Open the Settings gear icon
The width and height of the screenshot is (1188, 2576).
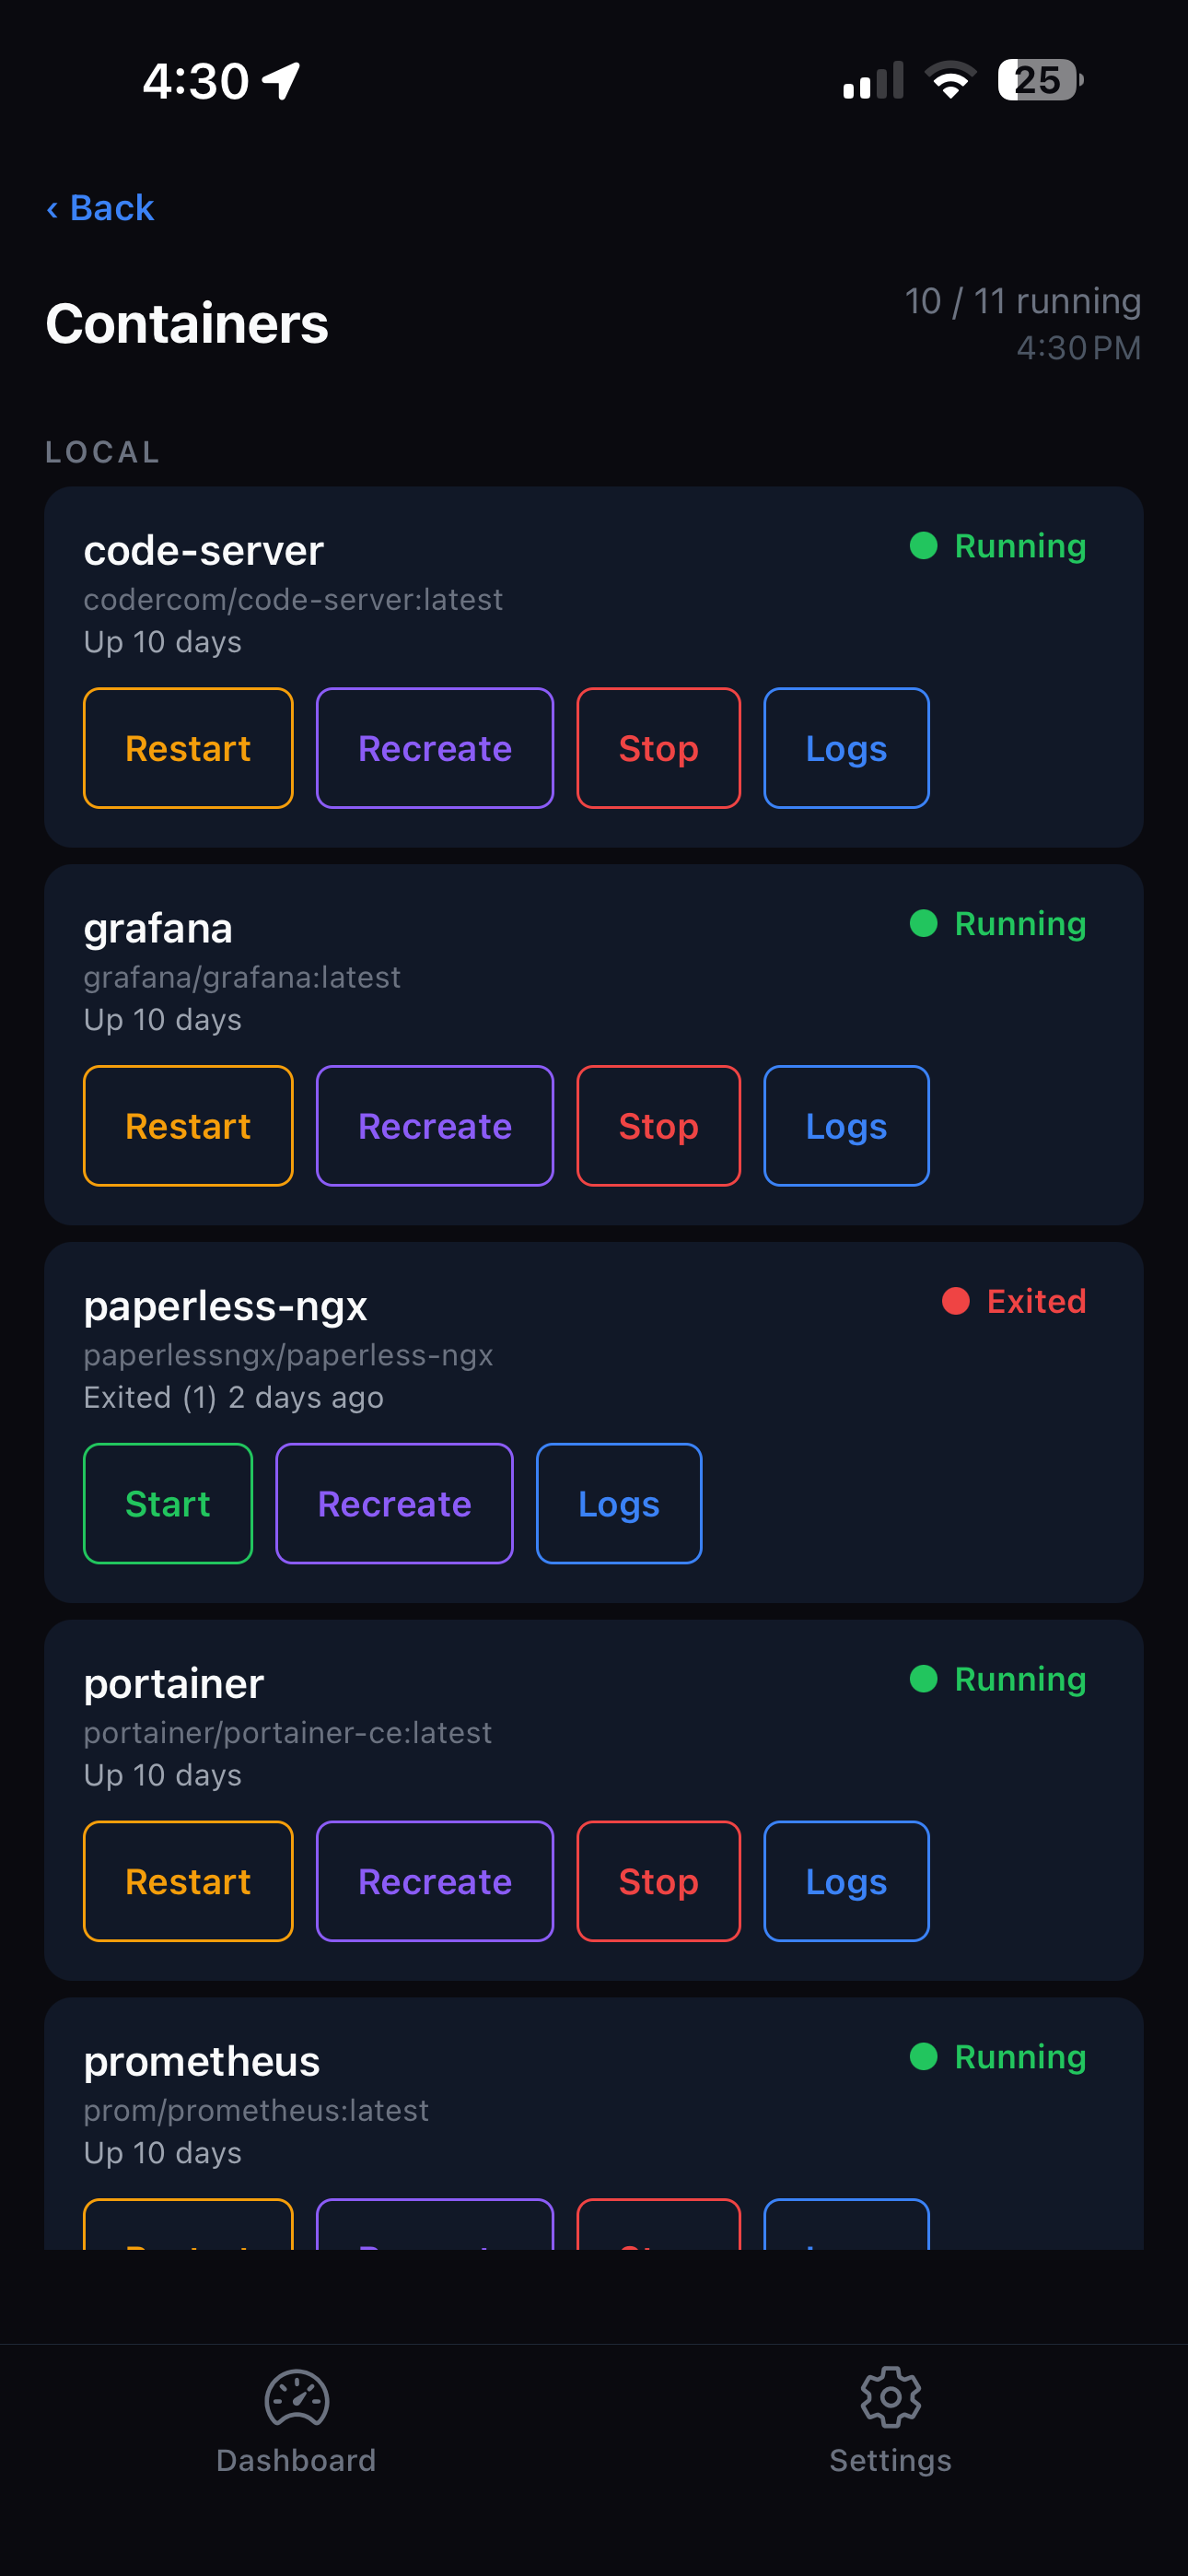tap(889, 2398)
